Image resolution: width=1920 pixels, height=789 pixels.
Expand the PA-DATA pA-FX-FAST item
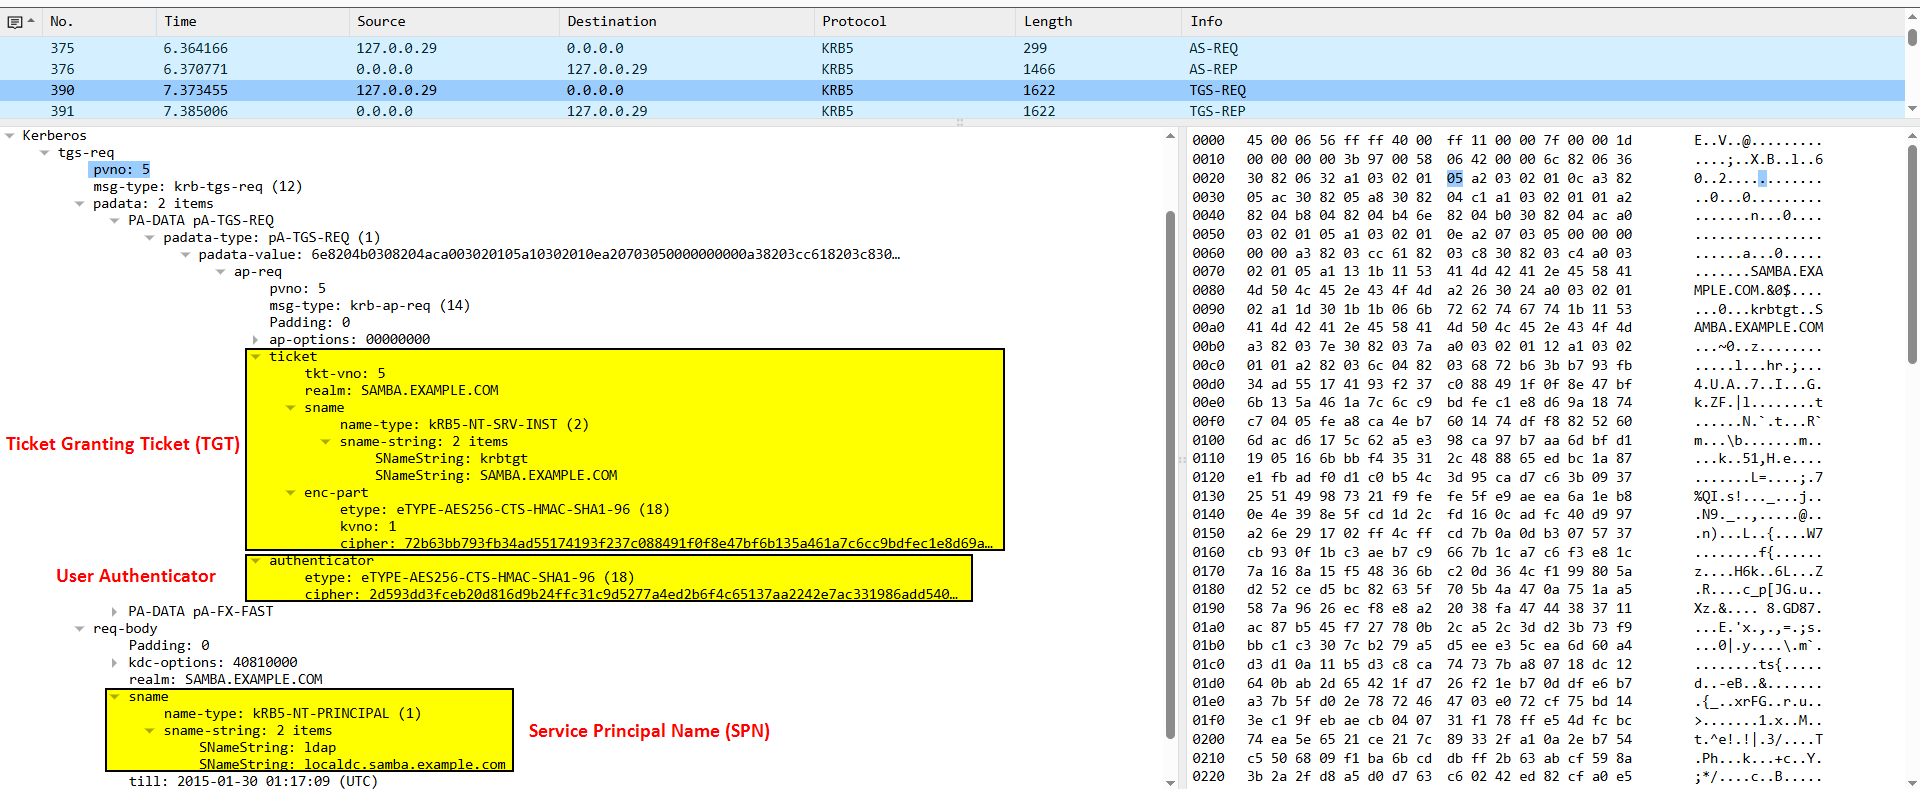click(x=115, y=612)
